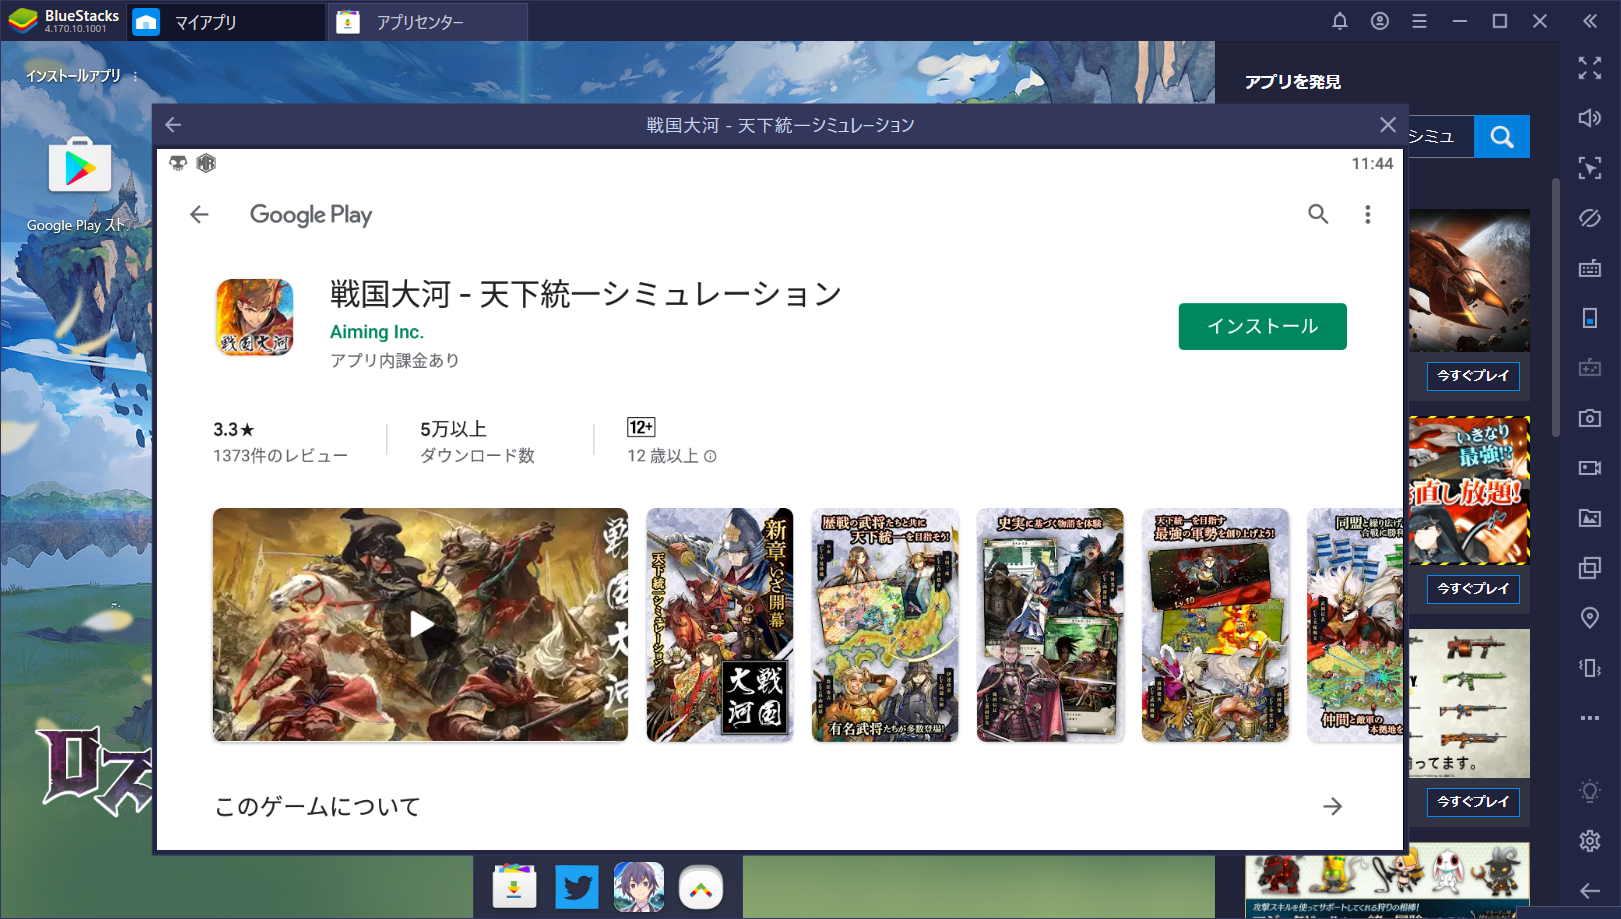Click the search field in アプリを発見
Image resolution: width=1621 pixels, height=919 pixels.
pos(1440,137)
